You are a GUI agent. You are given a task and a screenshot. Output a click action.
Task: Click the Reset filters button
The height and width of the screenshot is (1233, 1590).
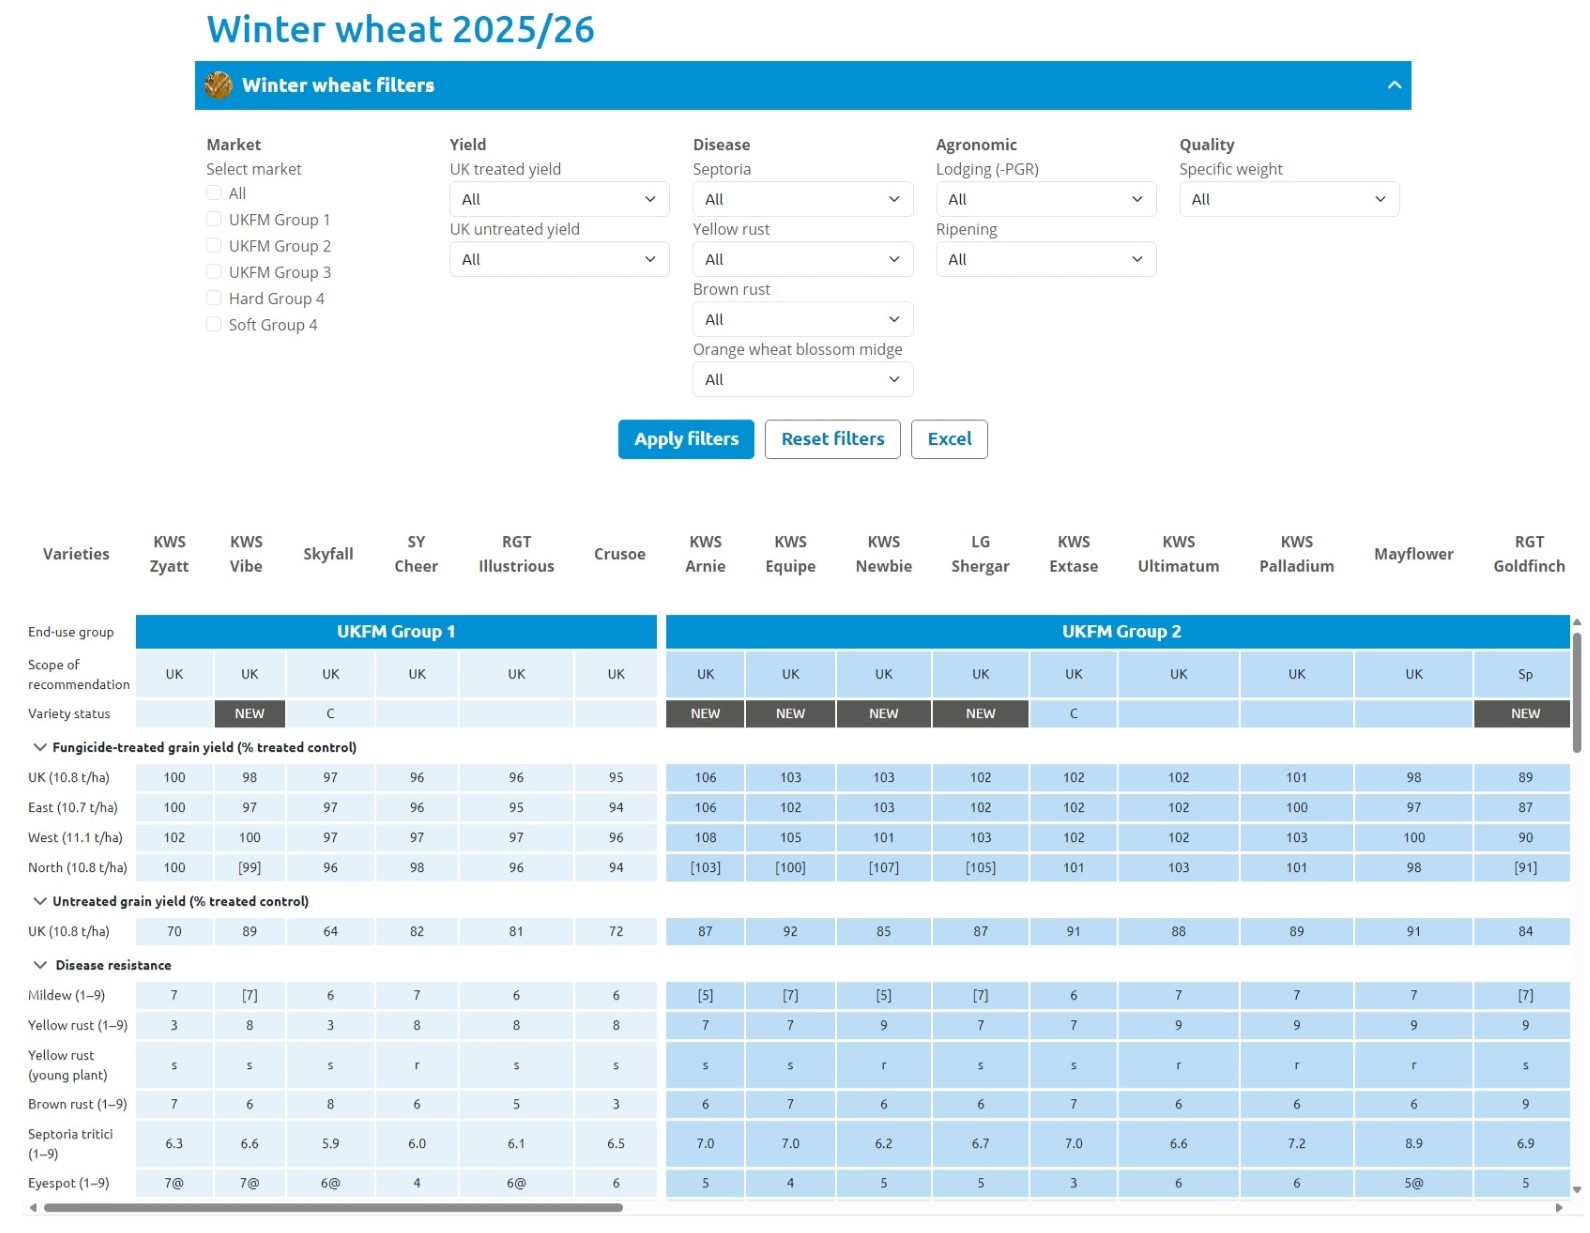[833, 439]
